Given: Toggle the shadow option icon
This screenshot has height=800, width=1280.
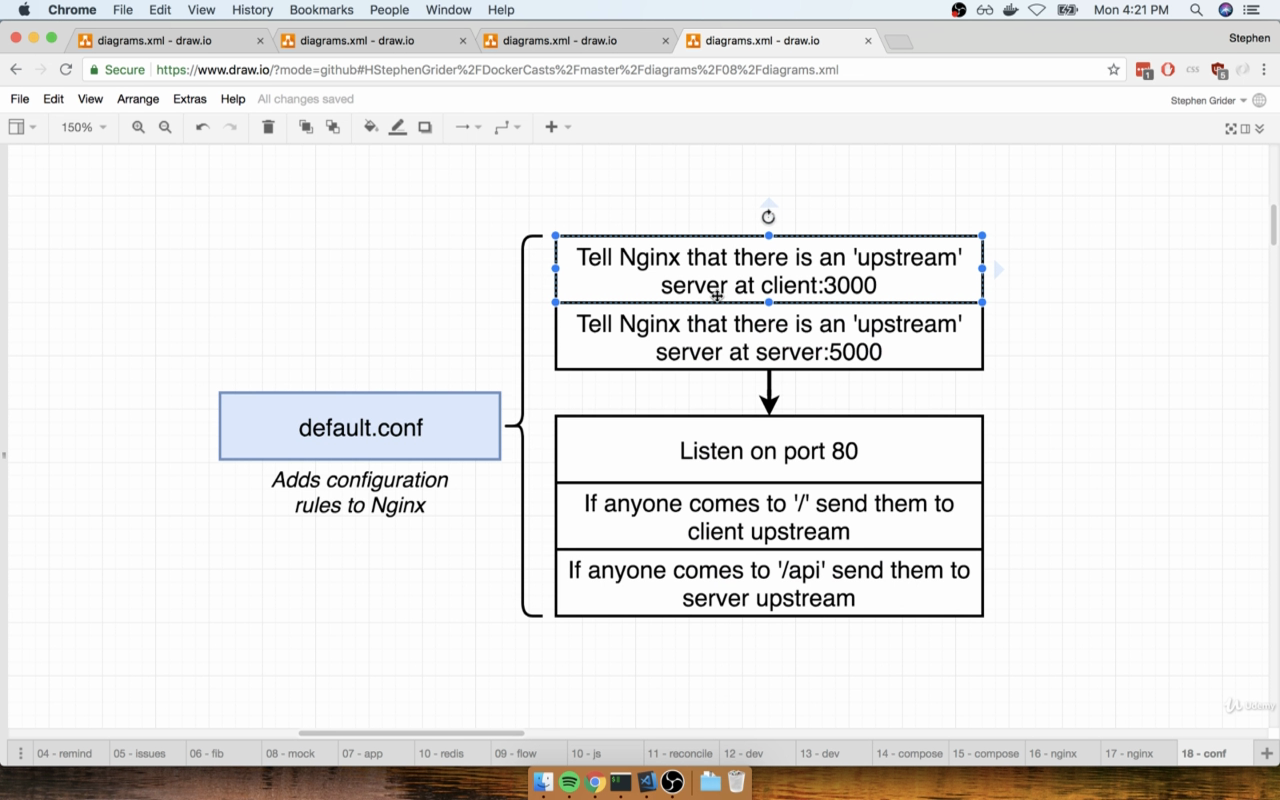Looking at the screenshot, I should pos(425,127).
